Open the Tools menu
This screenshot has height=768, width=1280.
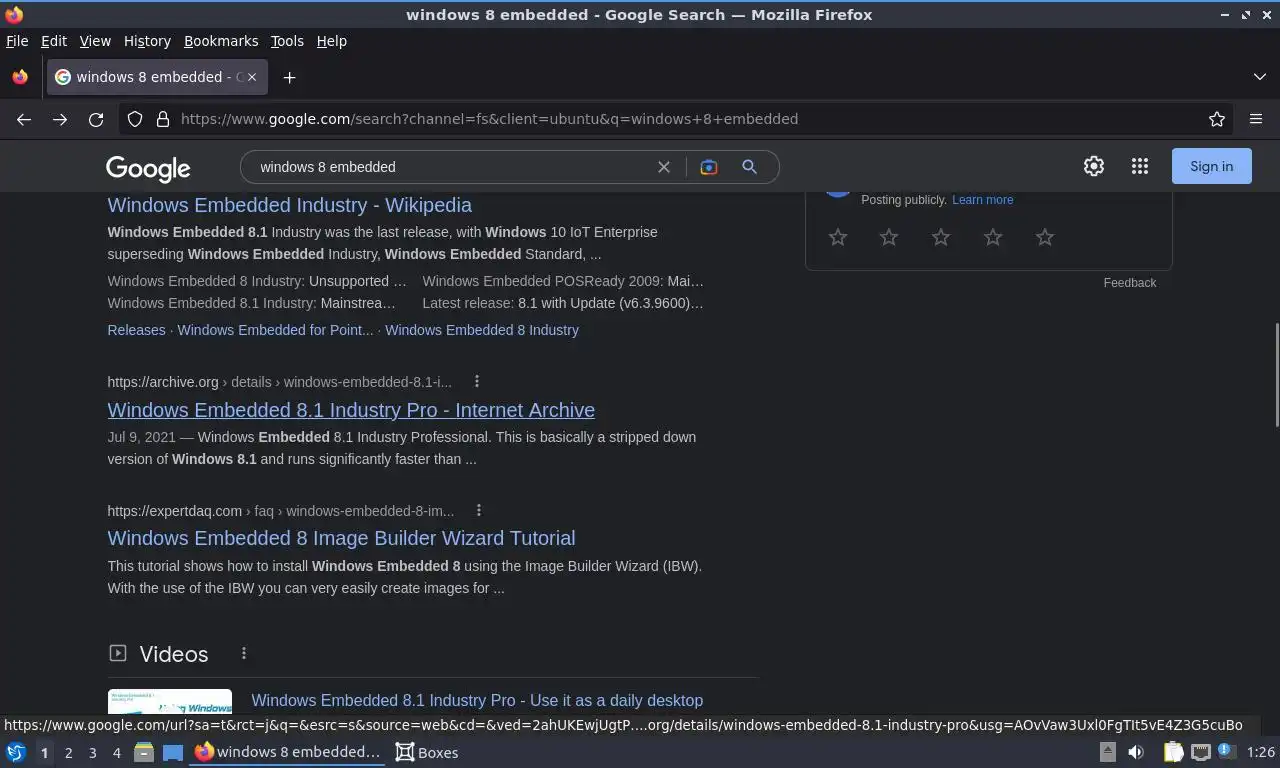[x=287, y=41]
